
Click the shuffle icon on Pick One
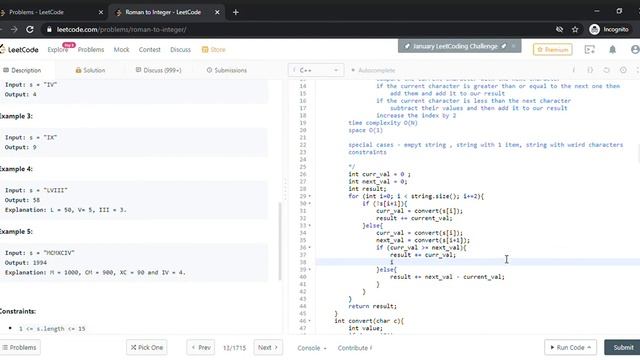coord(133,347)
